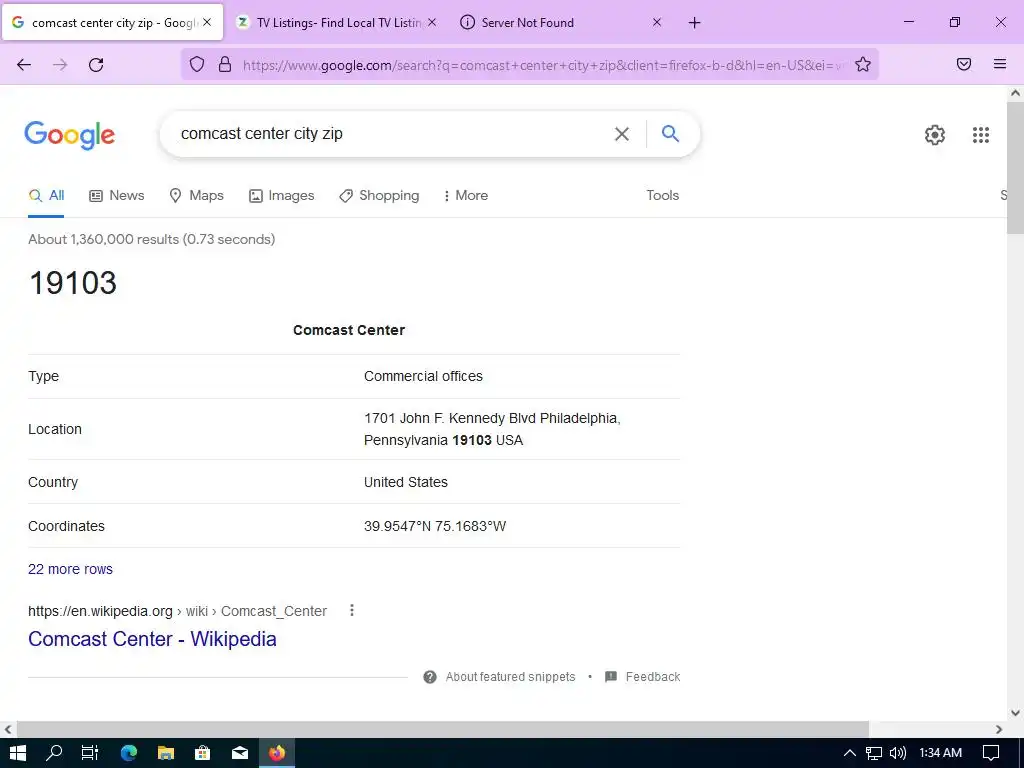Open the Windows Start menu

[x=18, y=753]
